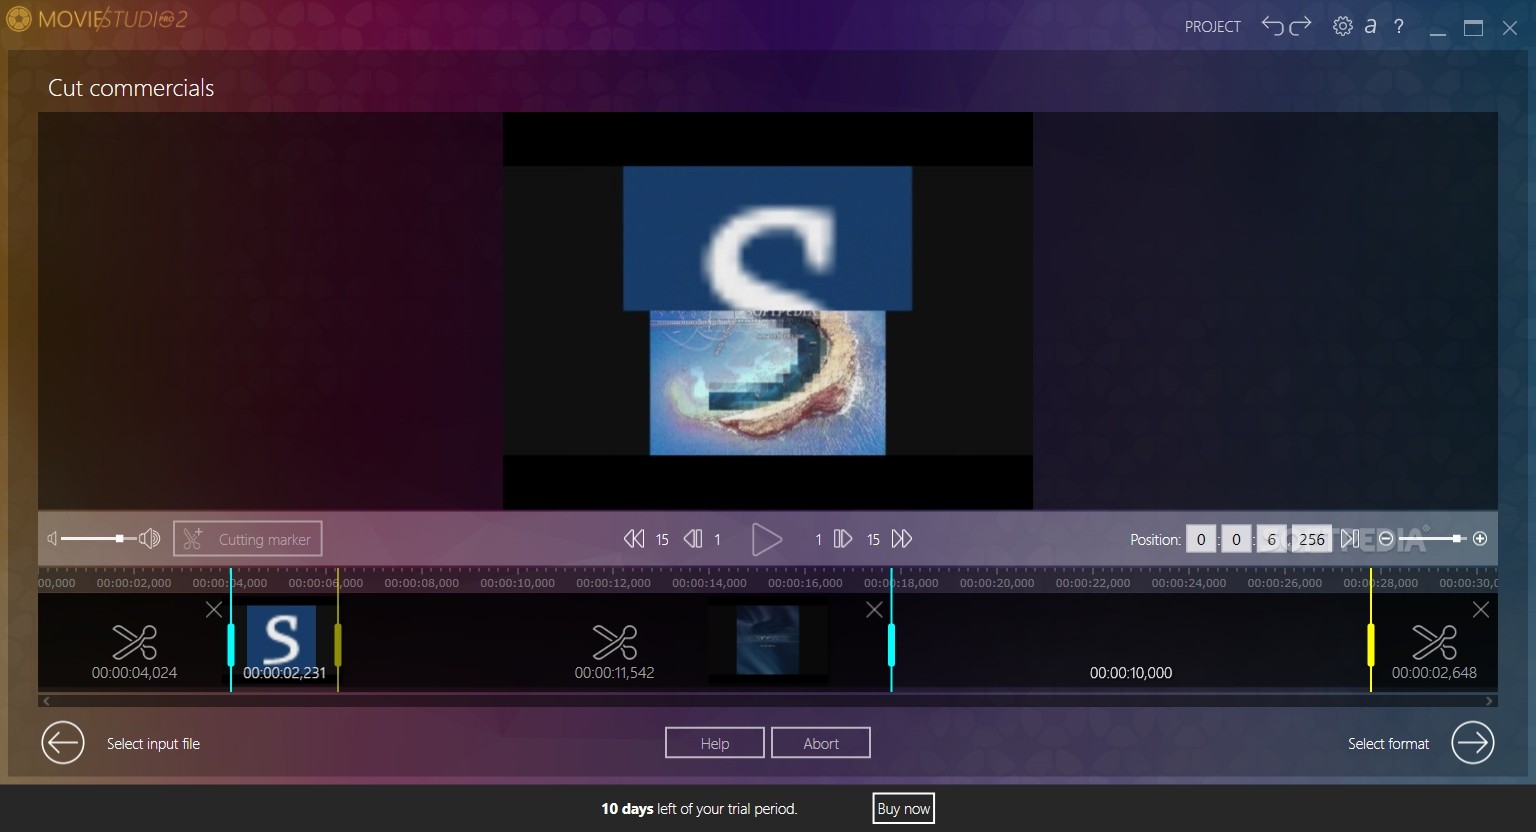
Task: Adjust the volume slider
Action: pyautogui.click(x=98, y=539)
